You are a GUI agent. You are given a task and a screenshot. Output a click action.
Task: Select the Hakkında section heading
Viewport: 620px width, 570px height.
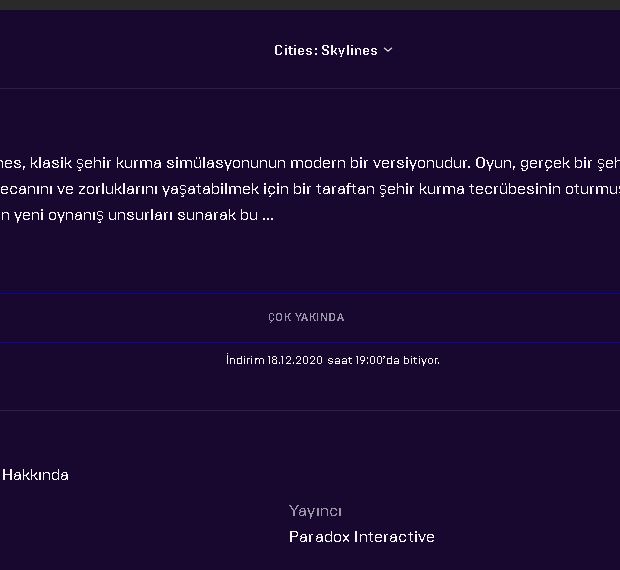[x=35, y=475]
